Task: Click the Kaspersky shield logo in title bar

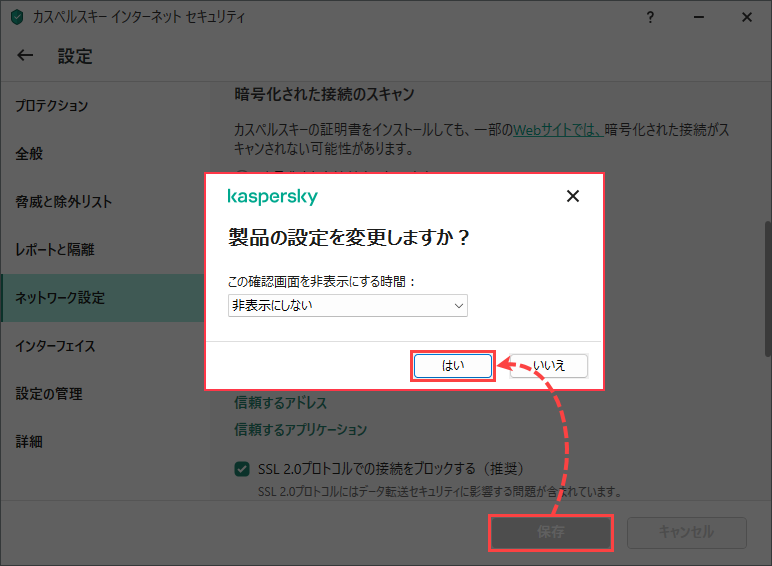Action: pos(17,17)
